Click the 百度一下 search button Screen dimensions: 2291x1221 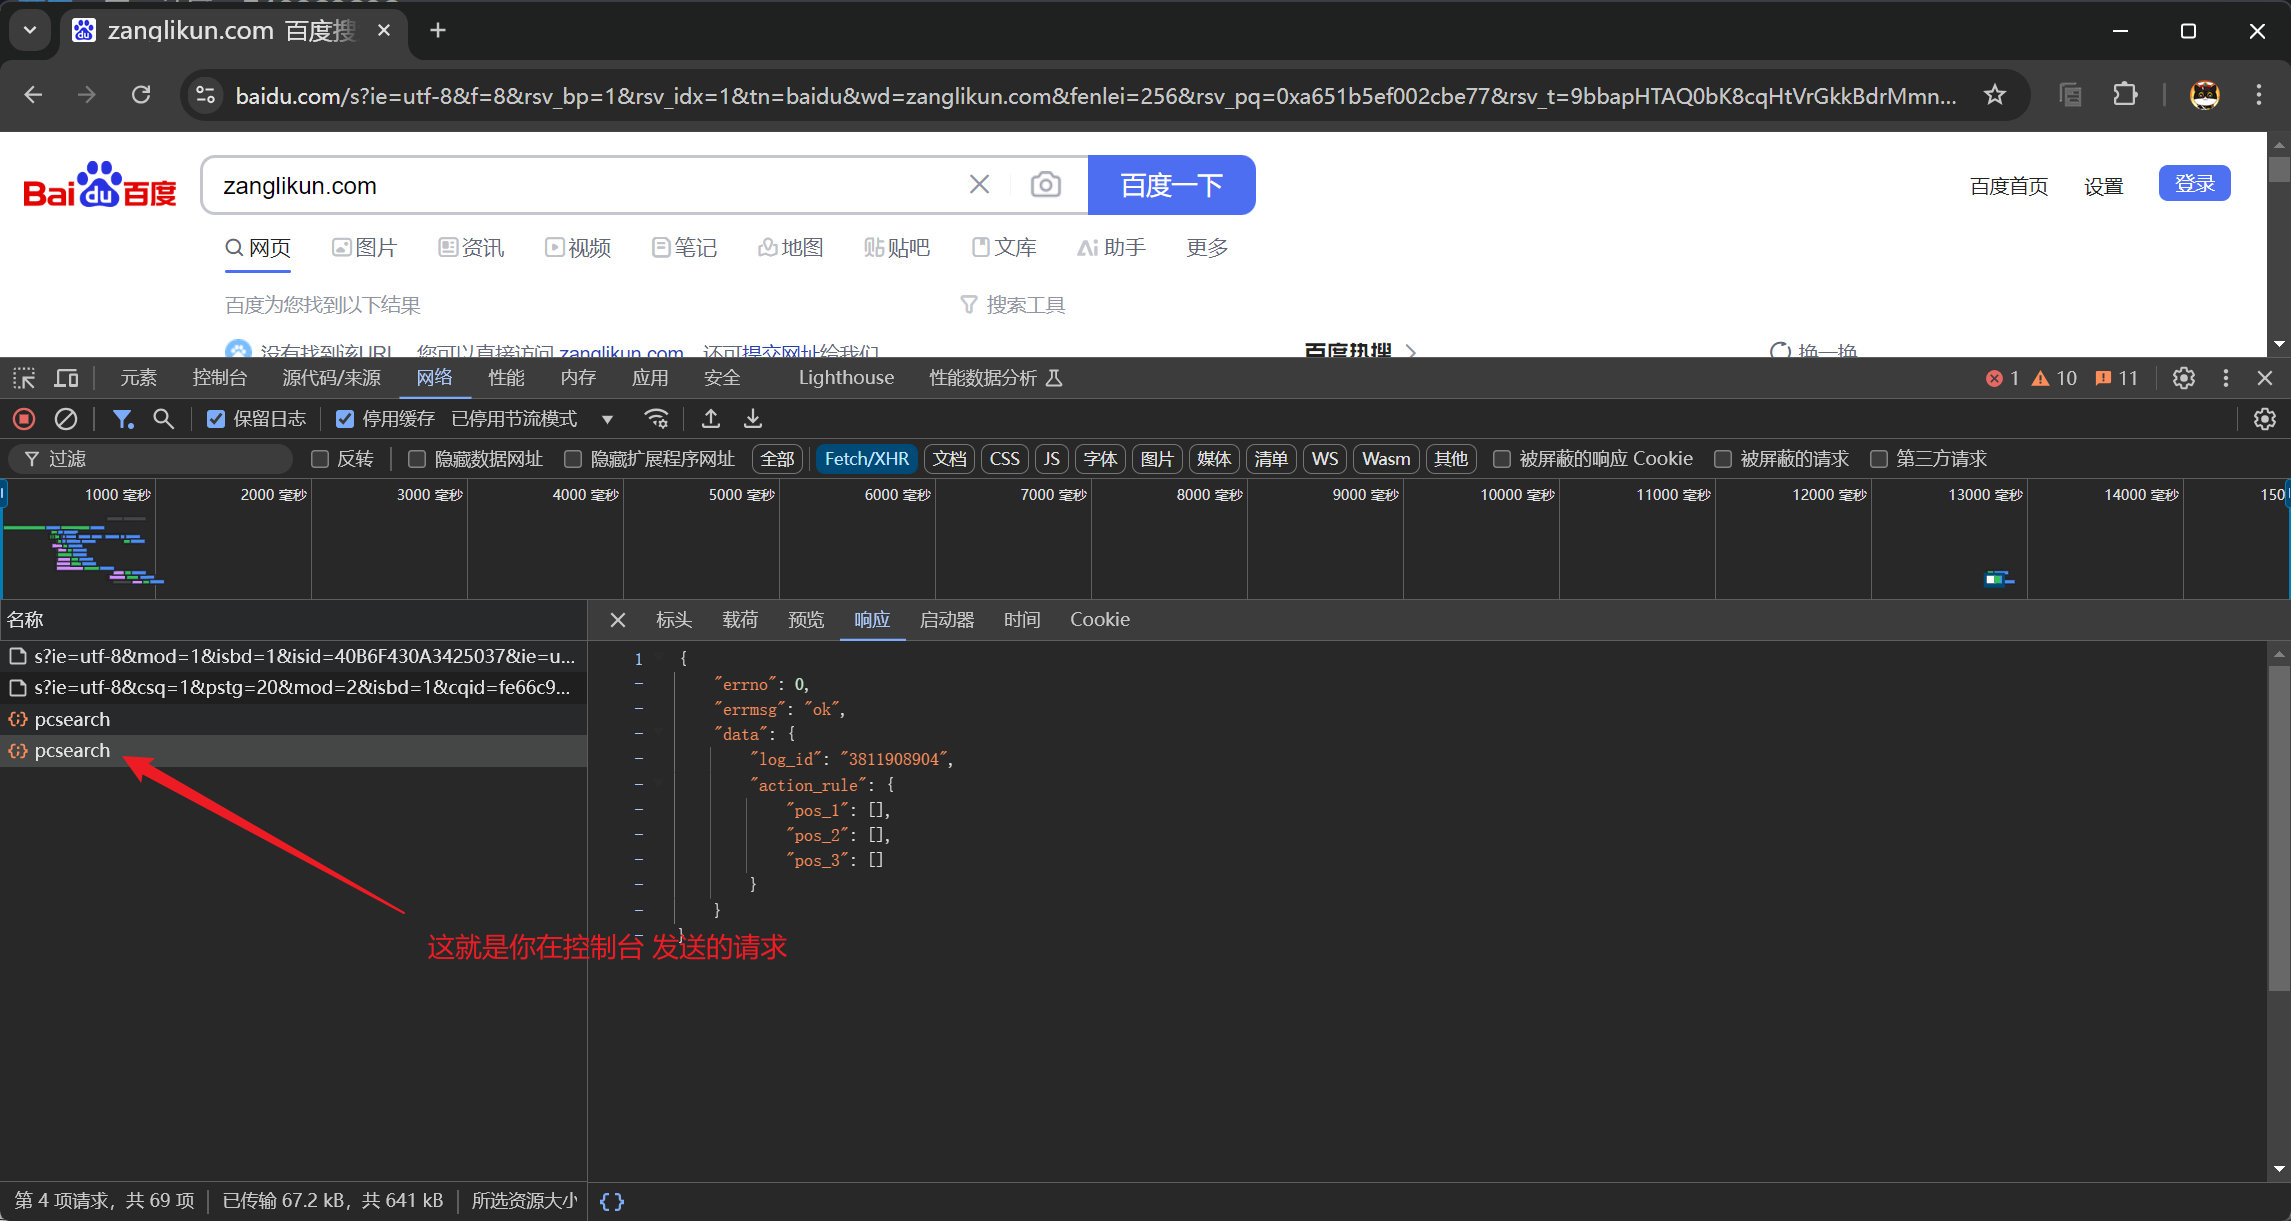click(x=1171, y=185)
